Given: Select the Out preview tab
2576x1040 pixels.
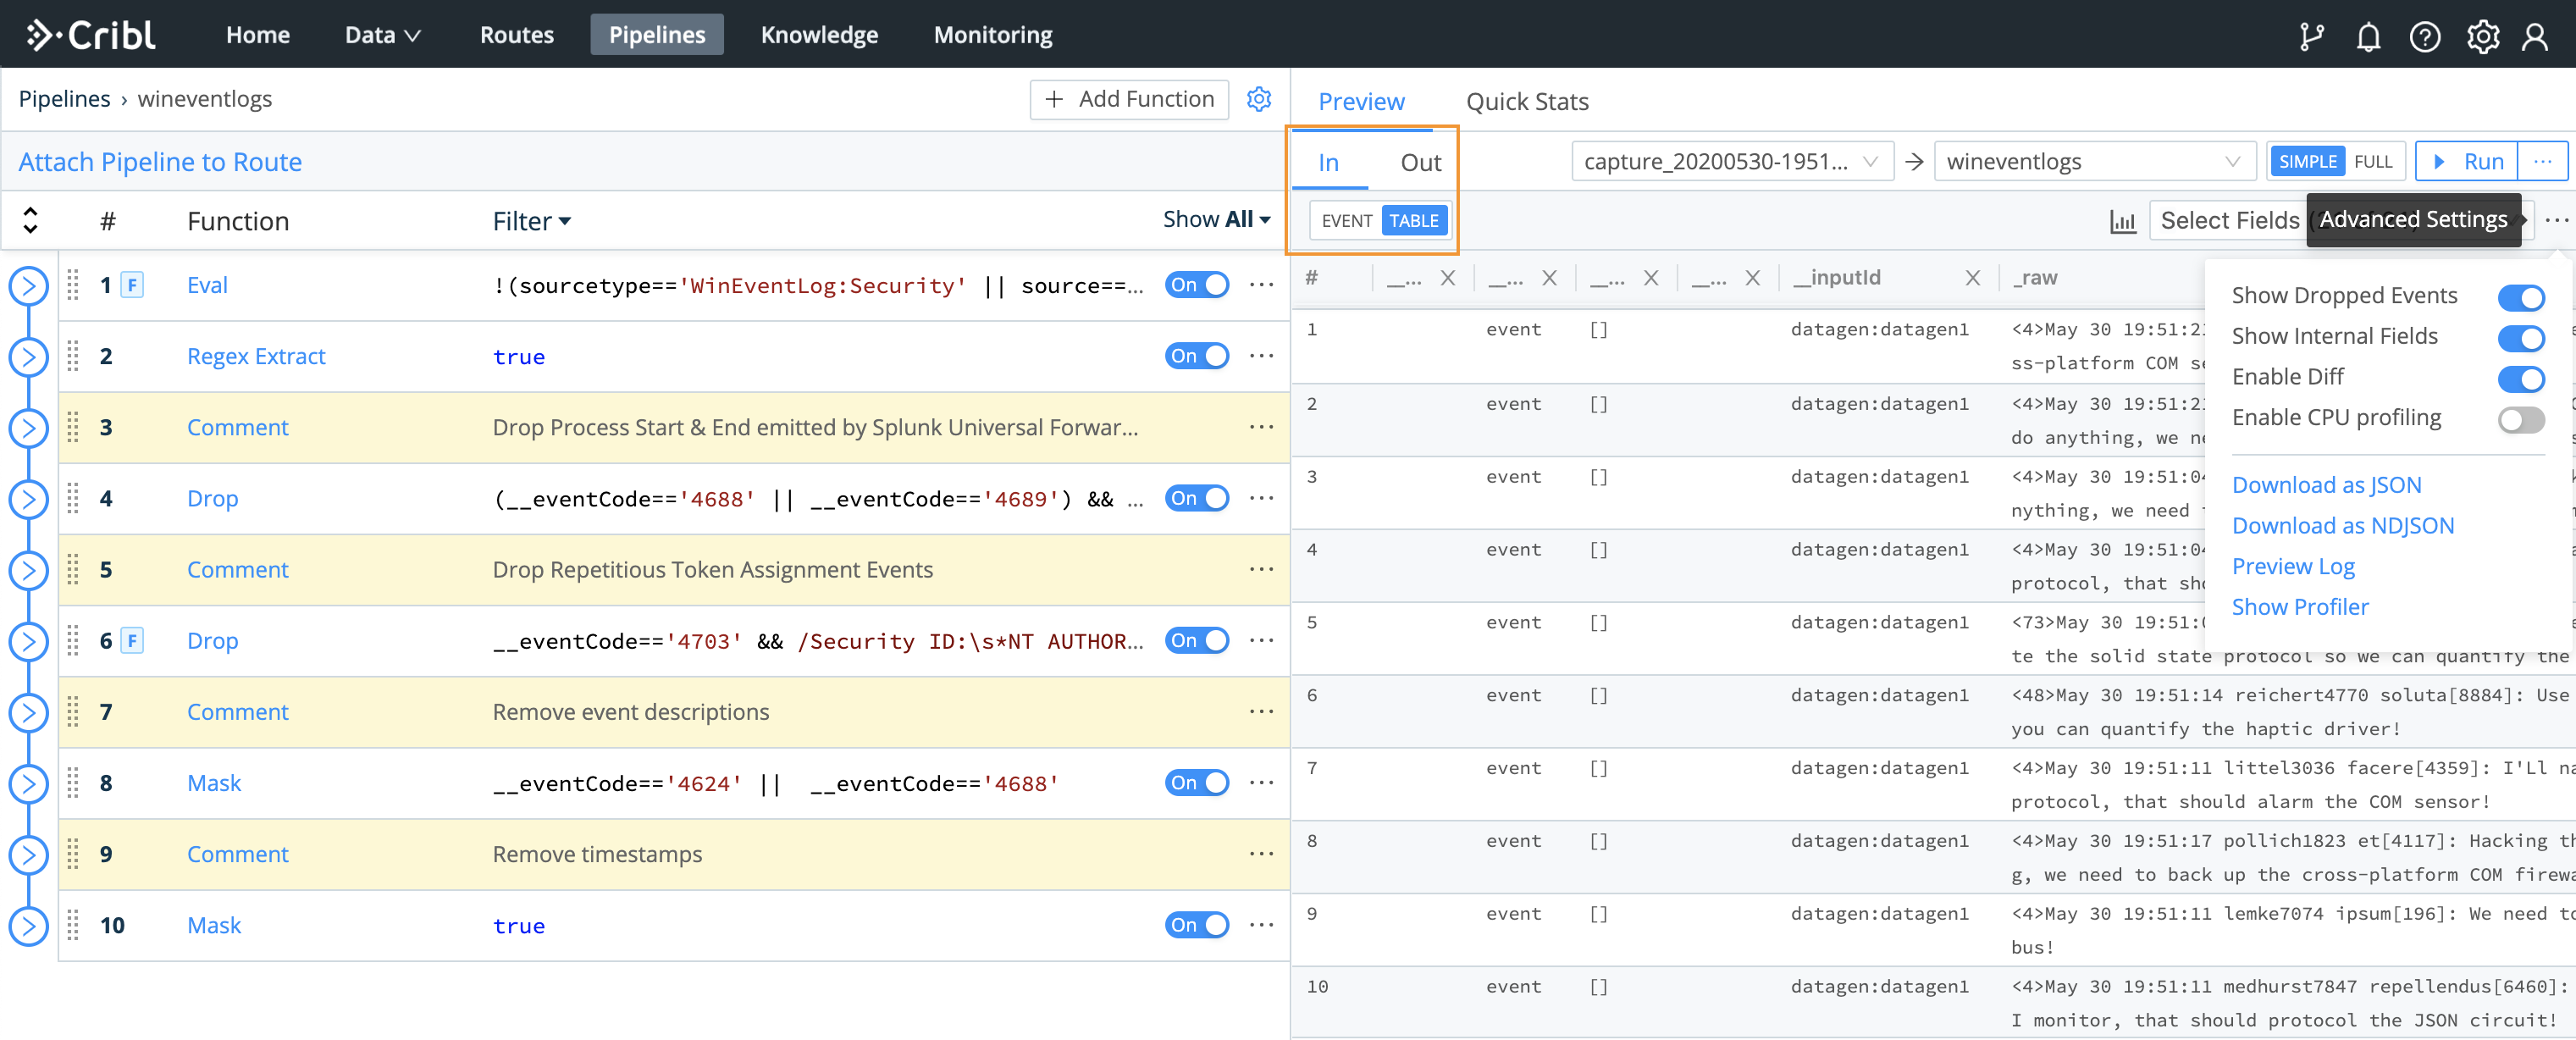Looking at the screenshot, I should [1420, 162].
